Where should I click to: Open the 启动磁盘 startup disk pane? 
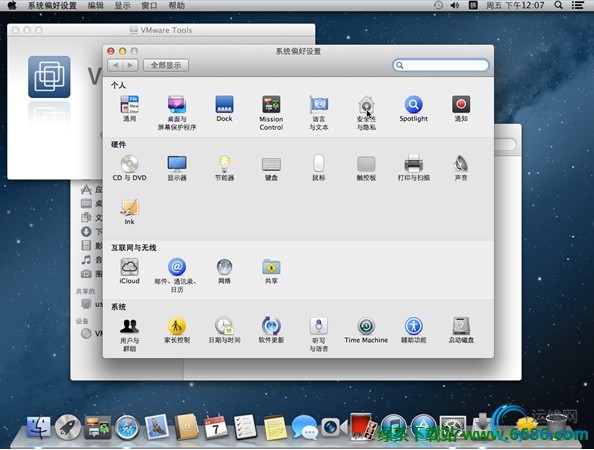pos(461,330)
